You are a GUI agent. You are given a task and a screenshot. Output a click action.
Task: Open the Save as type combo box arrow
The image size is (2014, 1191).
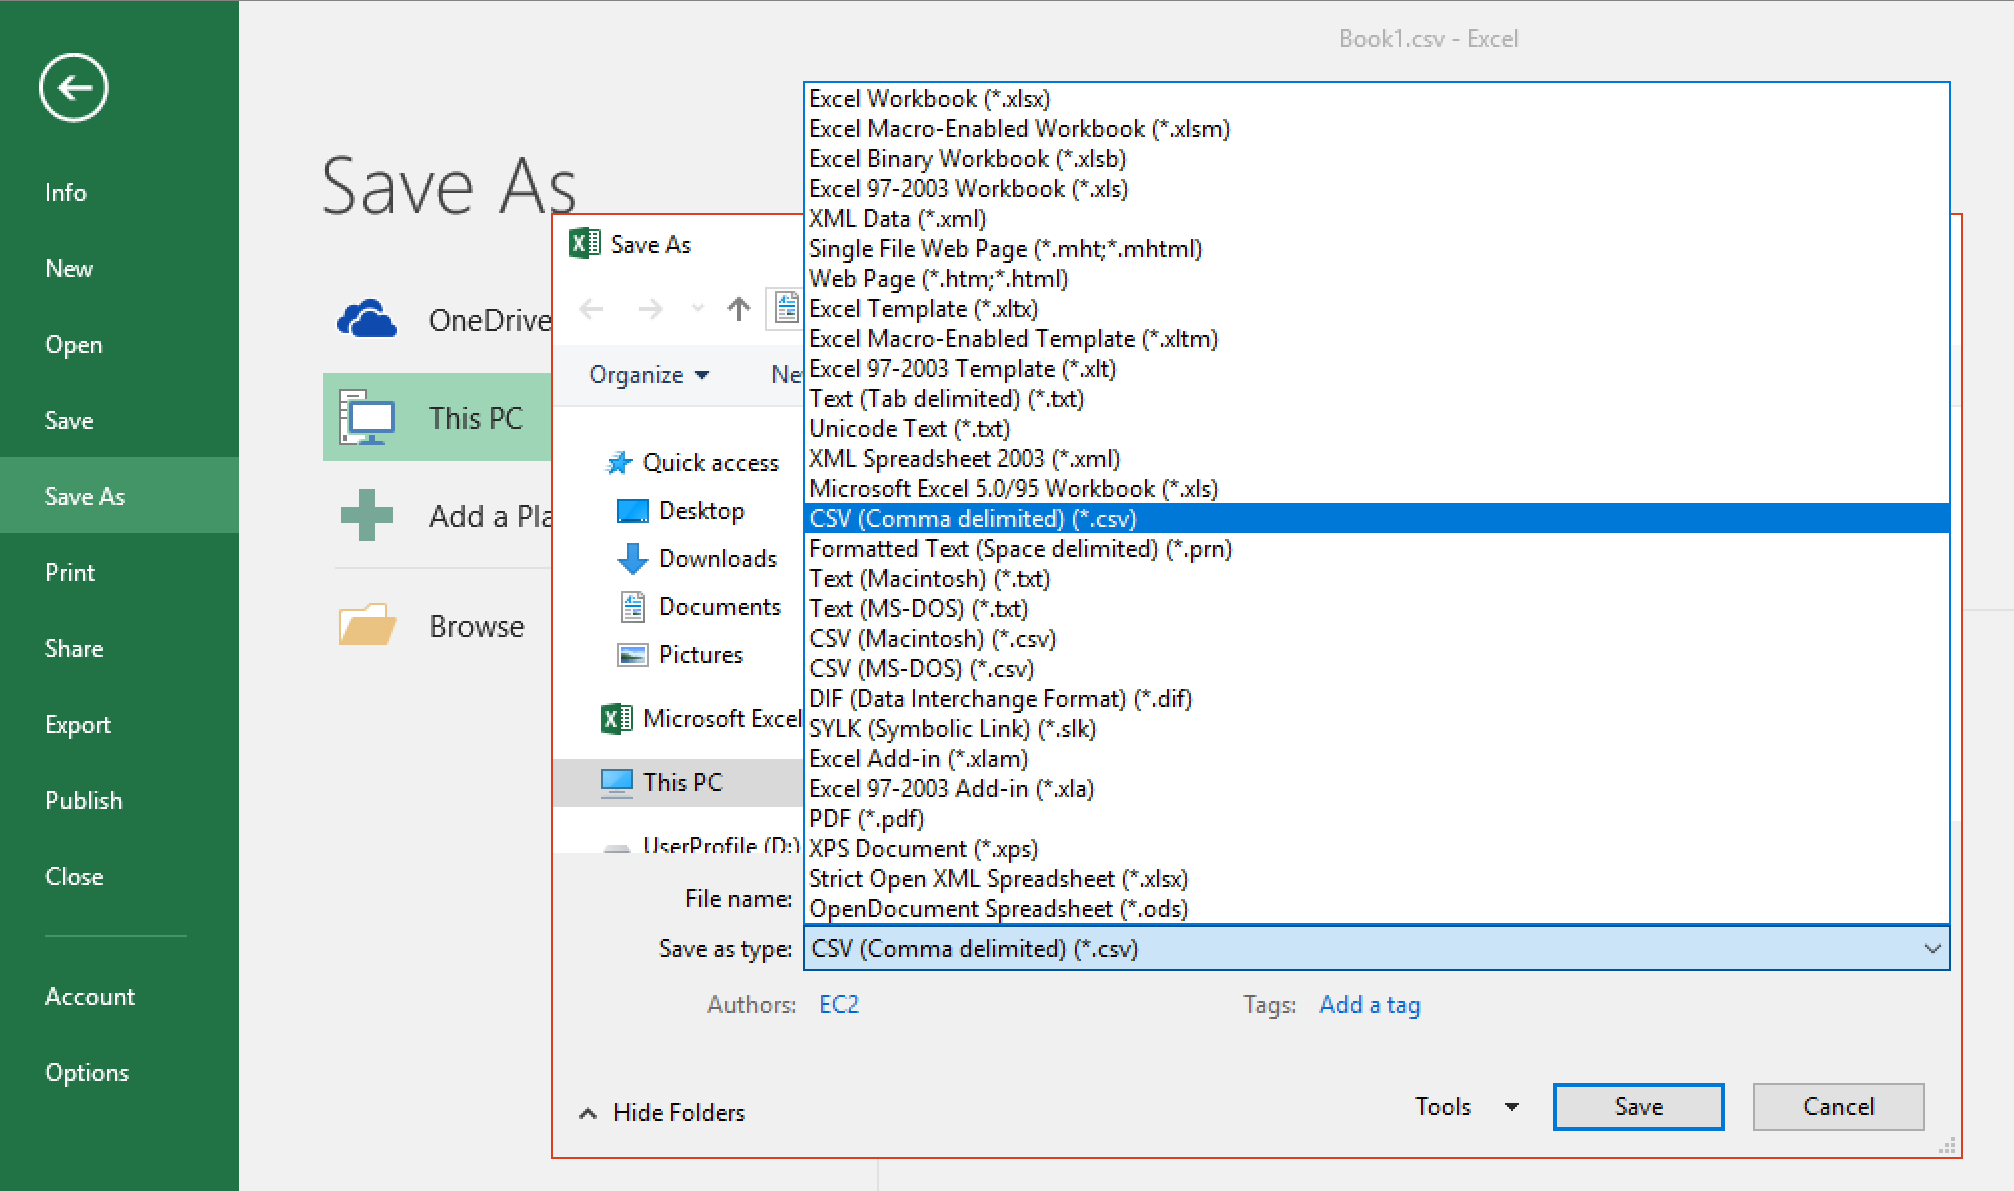(1932, 949)
